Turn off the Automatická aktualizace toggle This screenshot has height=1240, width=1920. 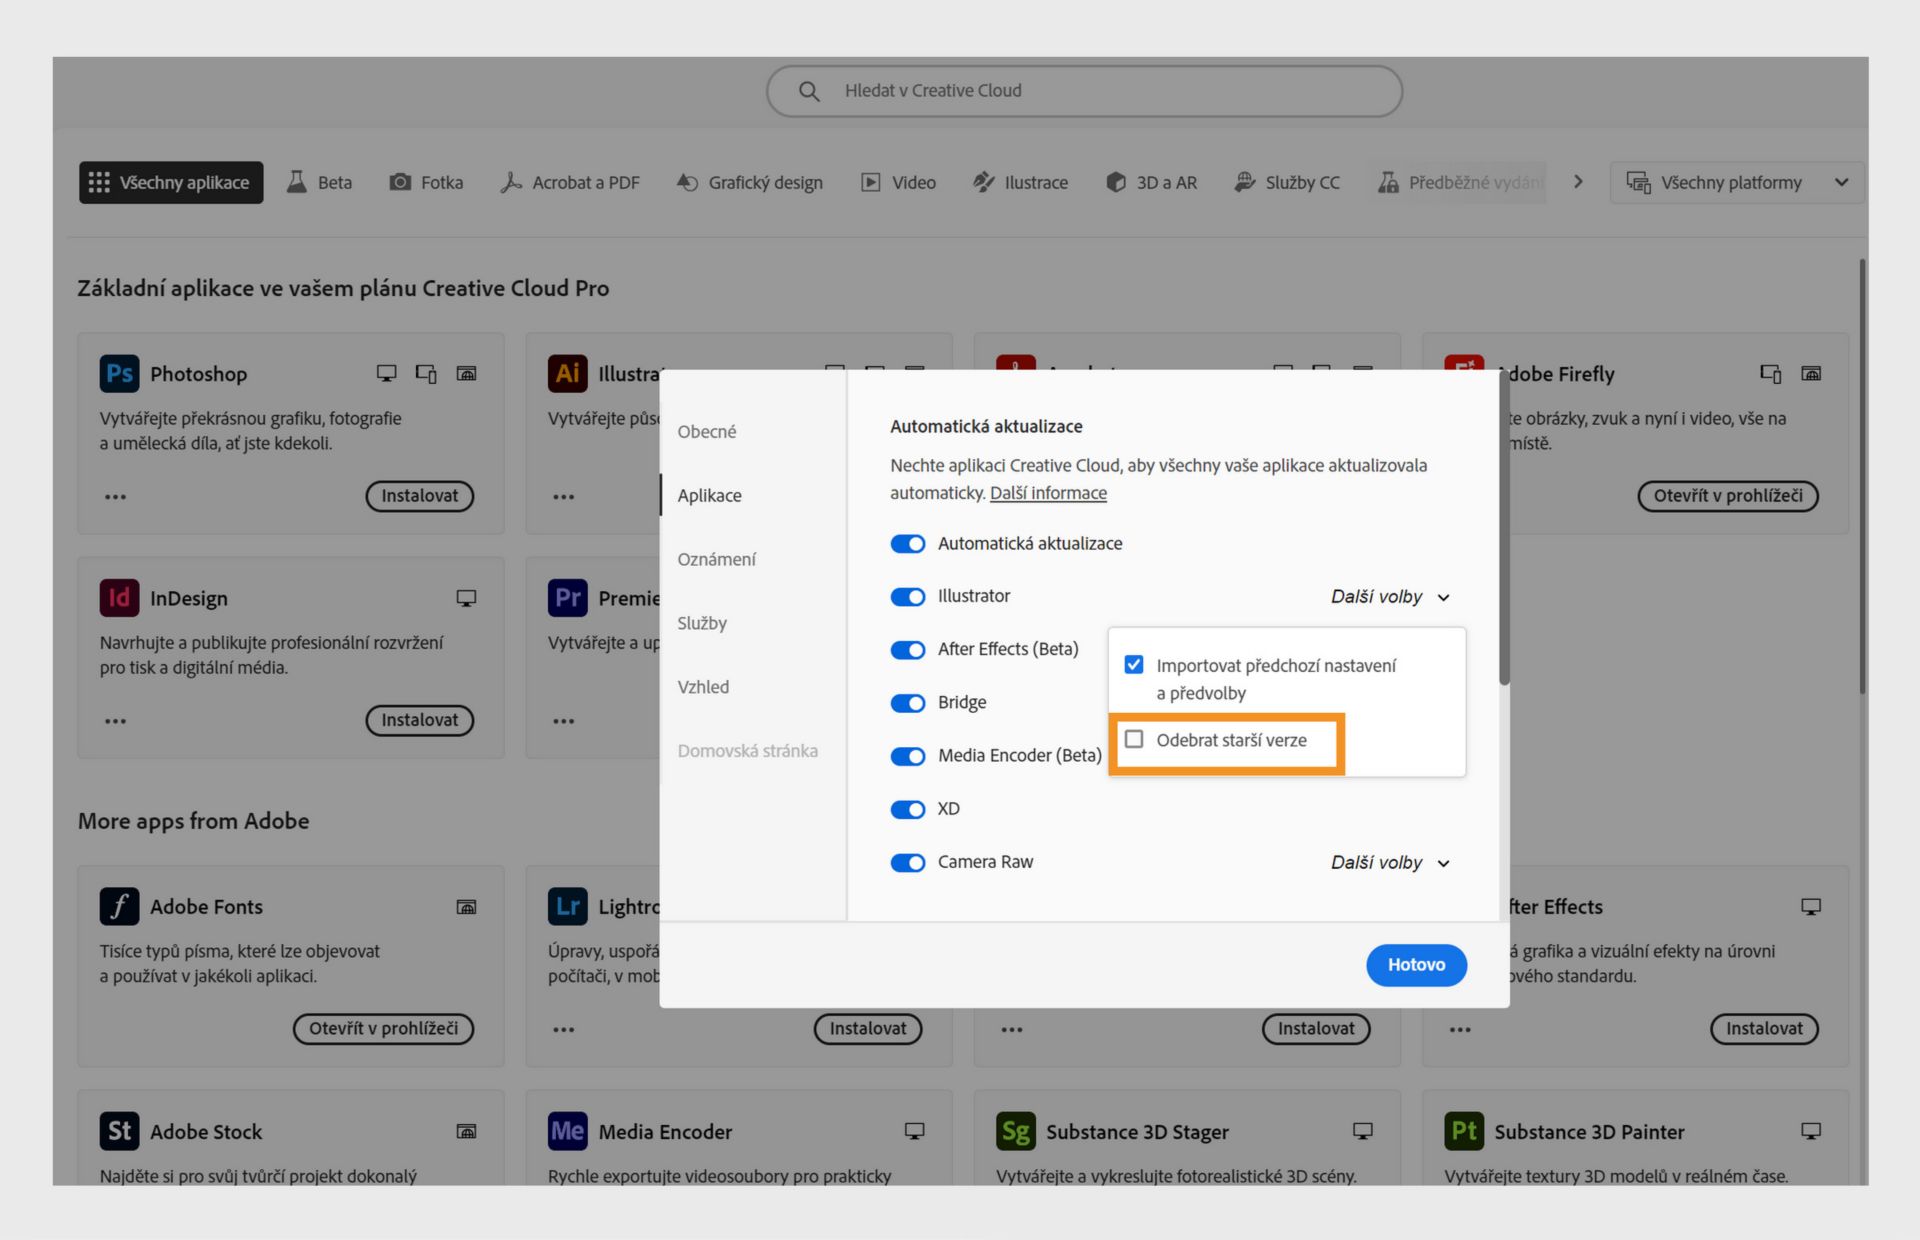pyautogui.click(x=908, y=544)
